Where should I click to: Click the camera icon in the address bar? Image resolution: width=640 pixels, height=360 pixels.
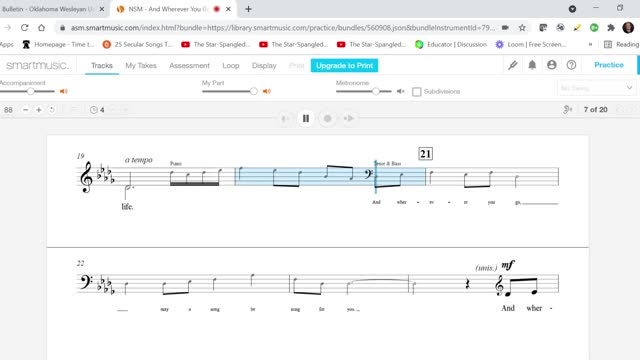pyautogui.click(x=505, y=28)
